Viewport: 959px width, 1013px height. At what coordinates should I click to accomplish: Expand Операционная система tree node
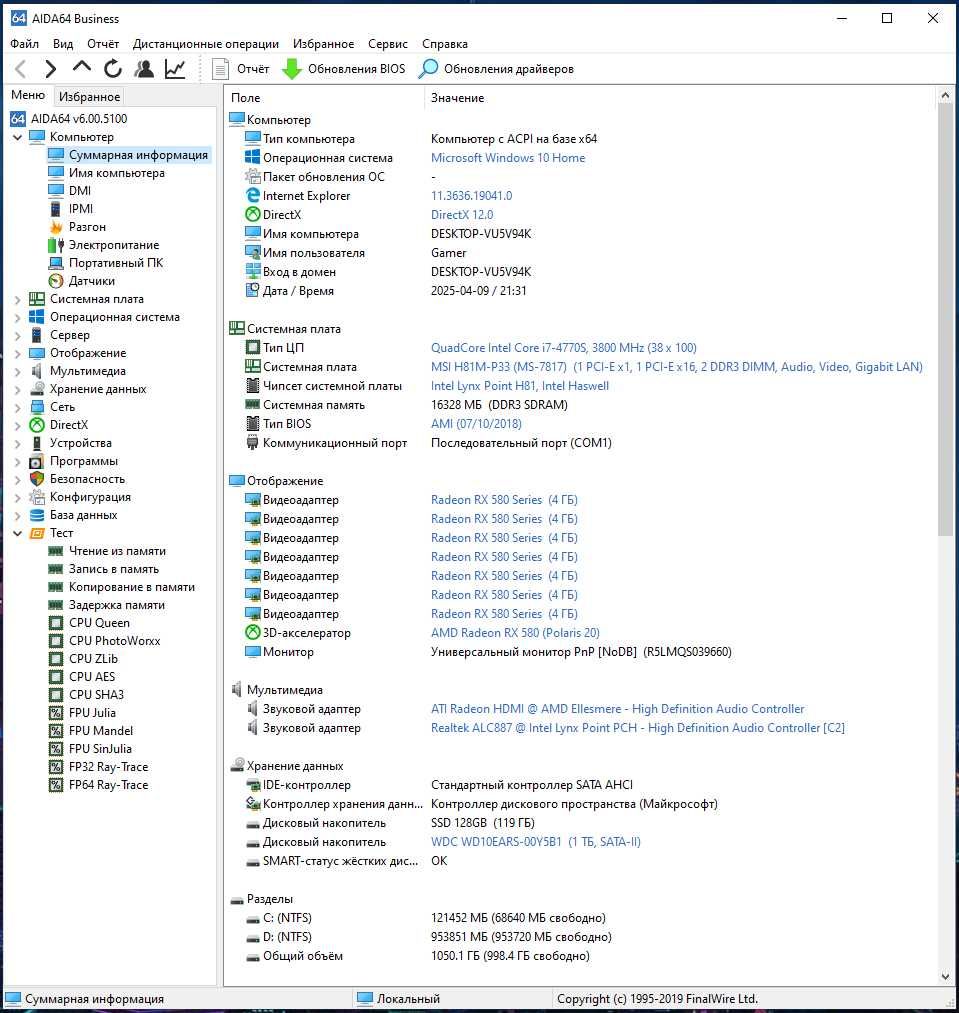click(17, 317)
